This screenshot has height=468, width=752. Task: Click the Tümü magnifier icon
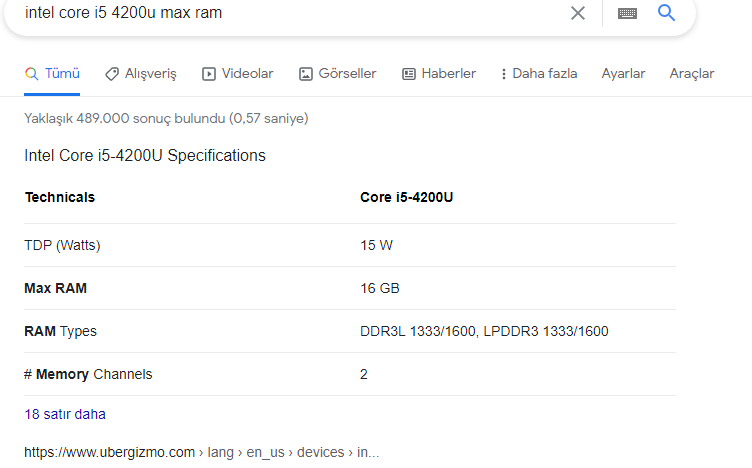(32, 74)
